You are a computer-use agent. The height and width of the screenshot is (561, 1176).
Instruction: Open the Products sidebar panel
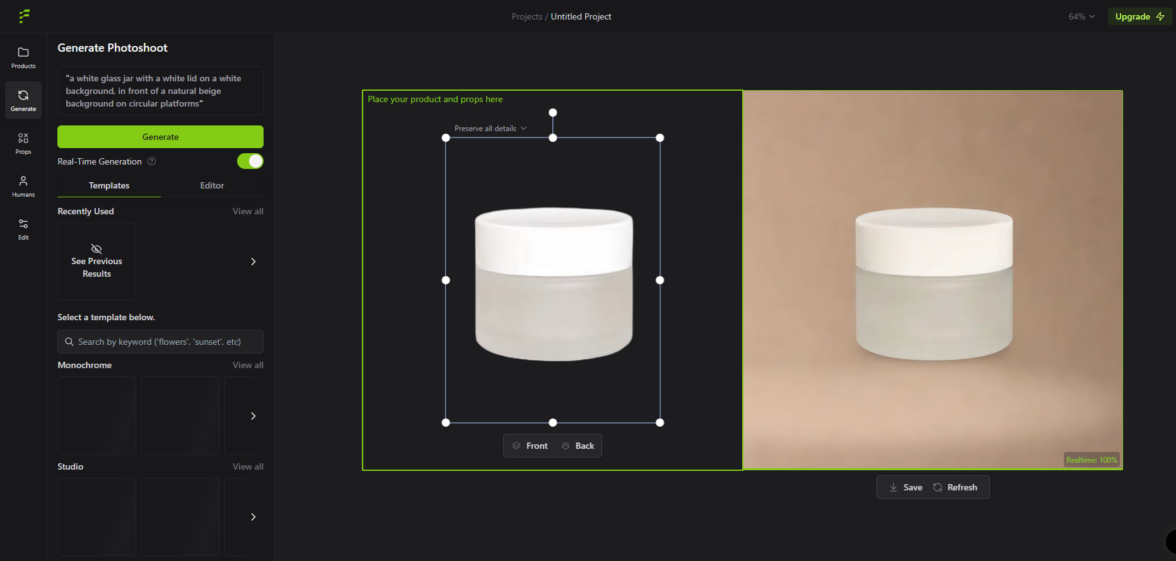coord(23,58)
